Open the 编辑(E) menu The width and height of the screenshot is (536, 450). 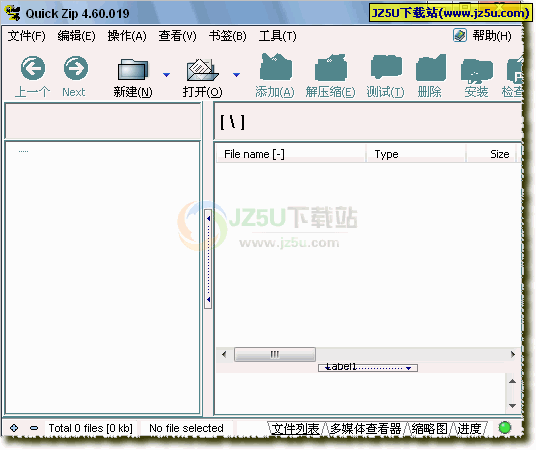[77, 36]
